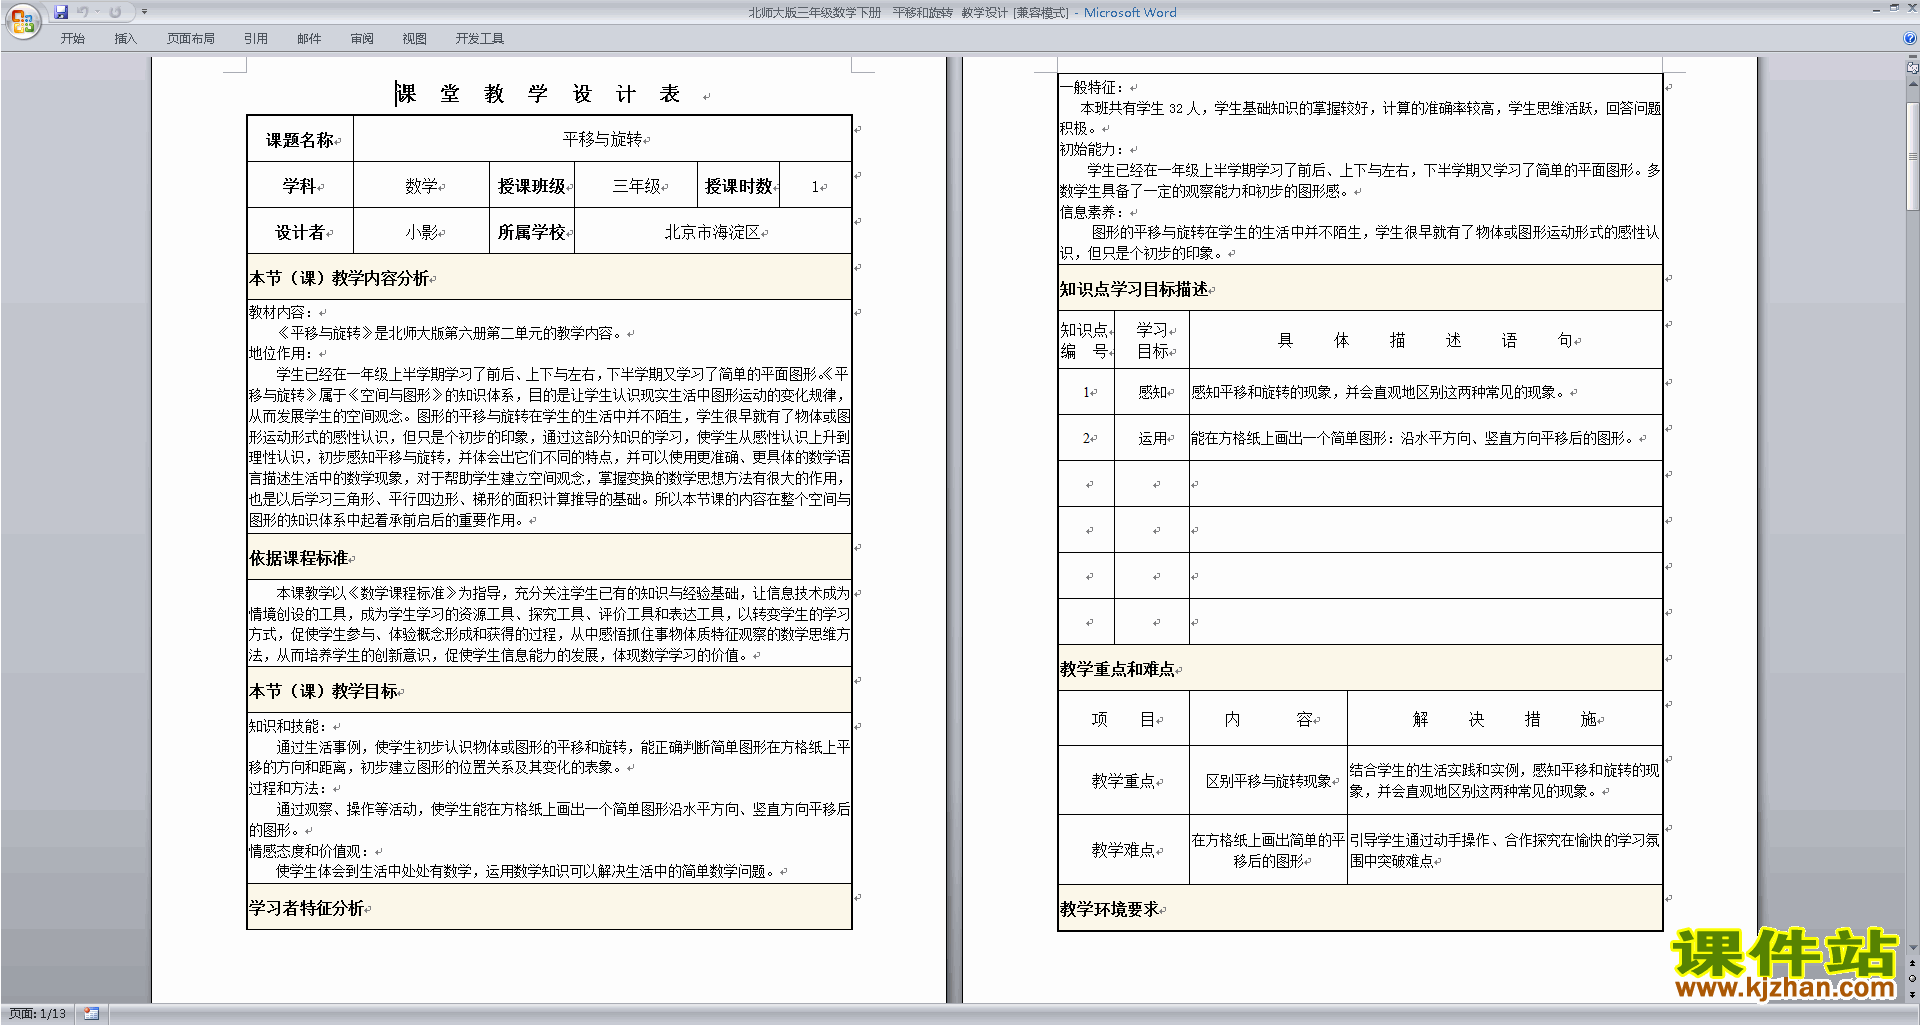This screenshot has height=1025, width=1920.
Task: Click the heading 知识点学习目标描述
Action: tap(1134, 289)
